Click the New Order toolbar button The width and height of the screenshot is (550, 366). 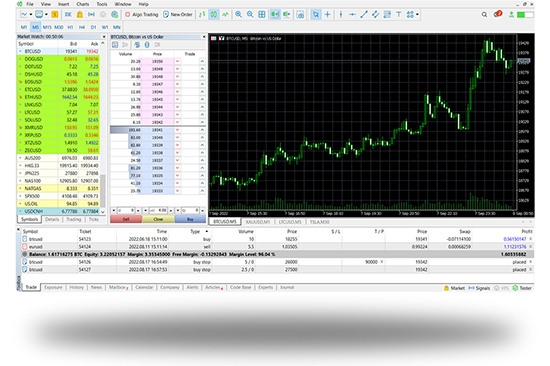tap(178, 14)
